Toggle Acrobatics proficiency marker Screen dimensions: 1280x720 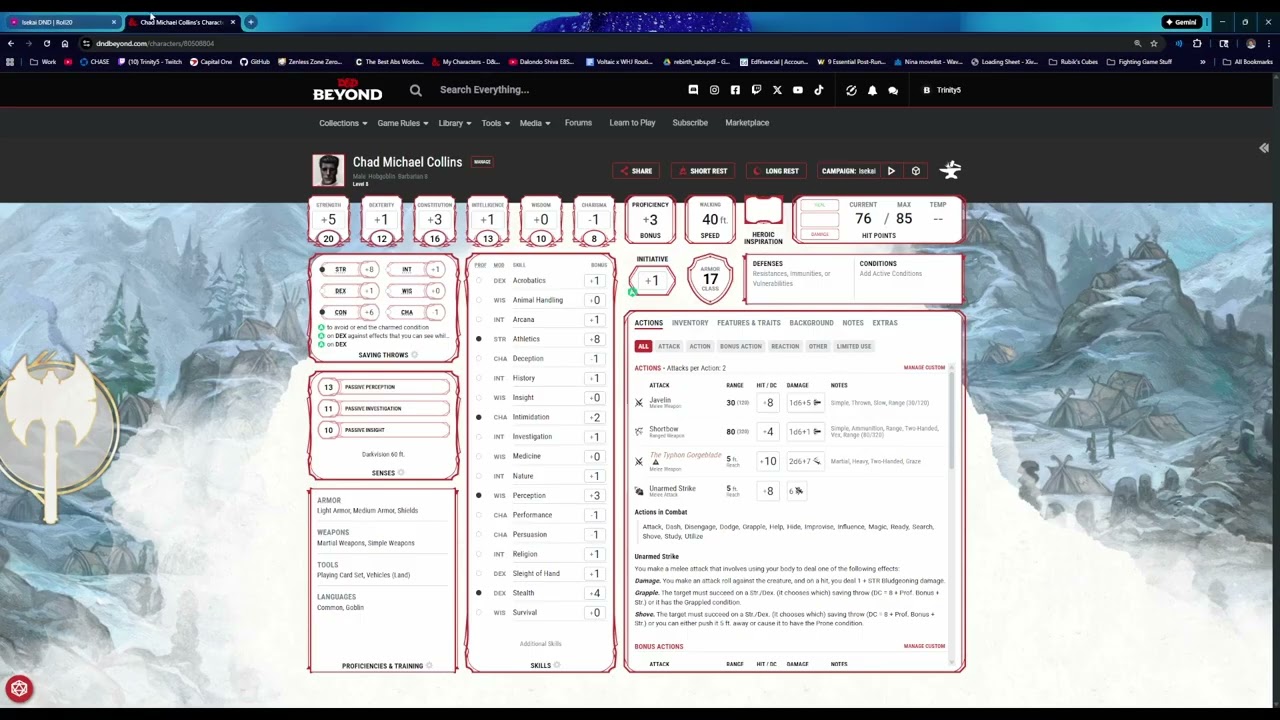[479, 281]
